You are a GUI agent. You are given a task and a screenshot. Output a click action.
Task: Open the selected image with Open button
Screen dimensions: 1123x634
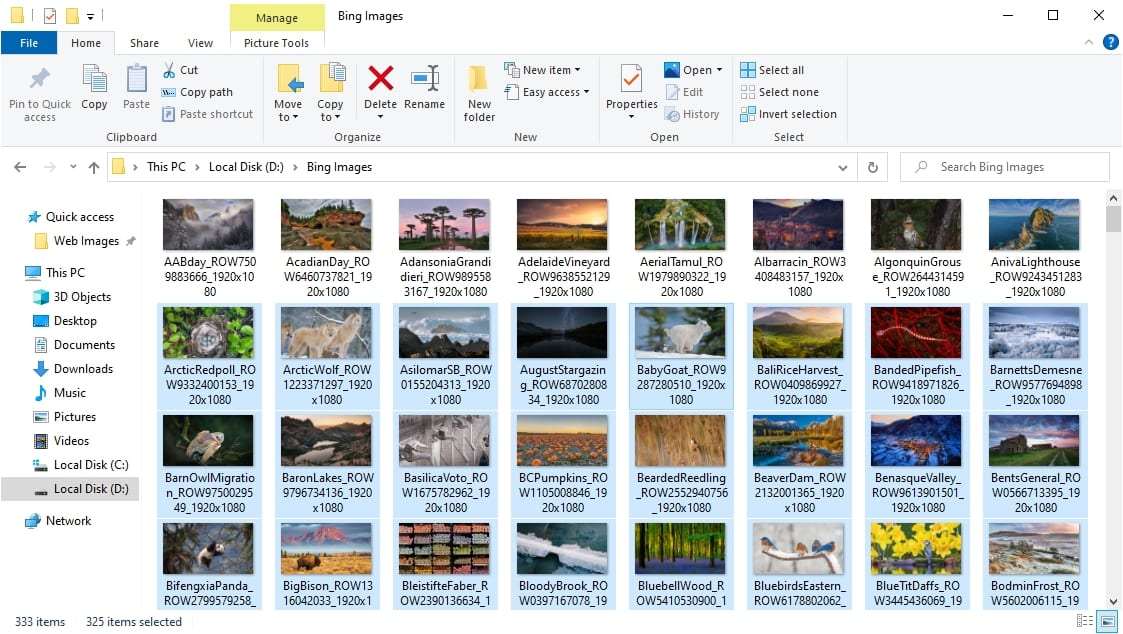point(693,69)
